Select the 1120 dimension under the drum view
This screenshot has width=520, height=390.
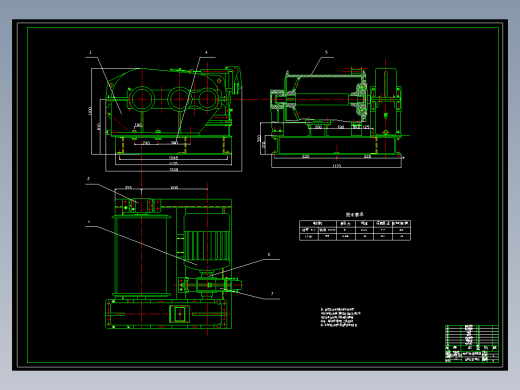click(x=337, y=165)
